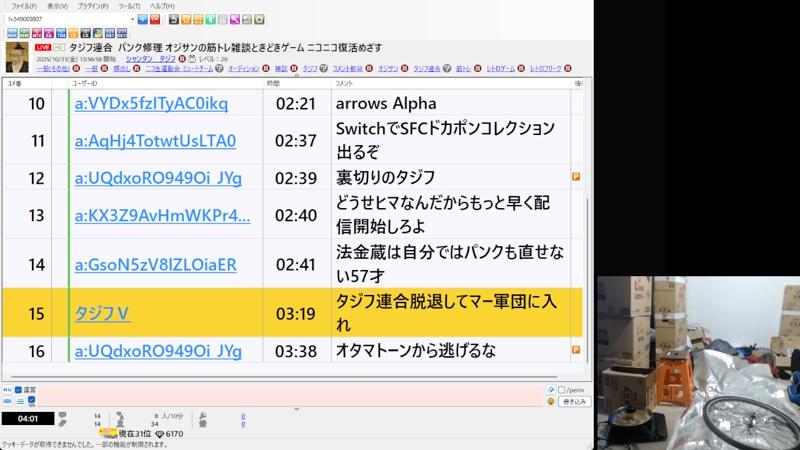This screenshot has width=800, height=450.
Task: Click the 184 anonymous icon beside 運営
Action: pyautogui.click(x=7, y=390)
